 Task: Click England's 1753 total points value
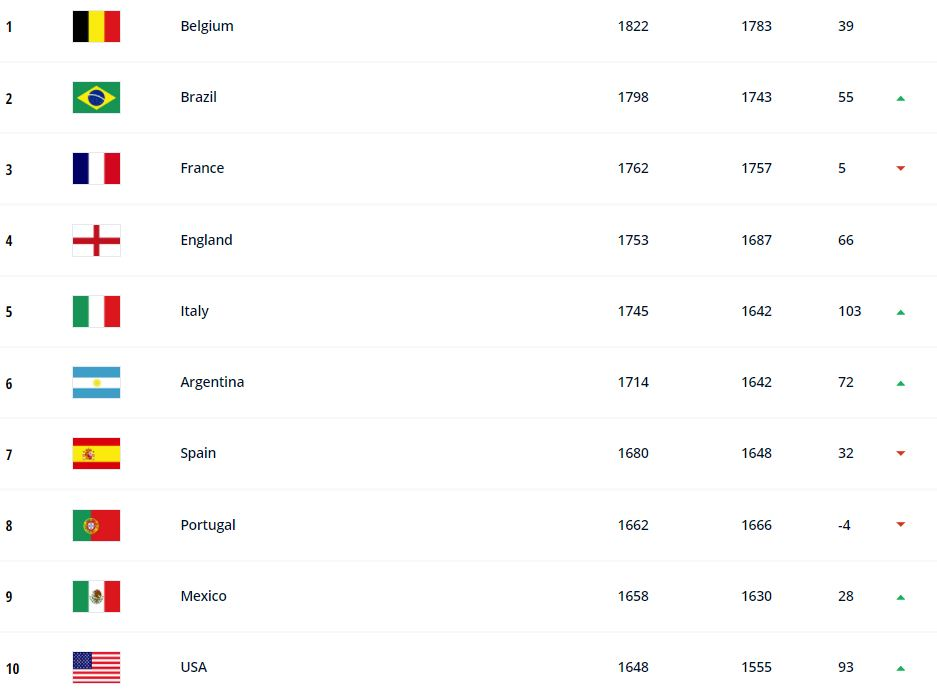click(633, 240)
